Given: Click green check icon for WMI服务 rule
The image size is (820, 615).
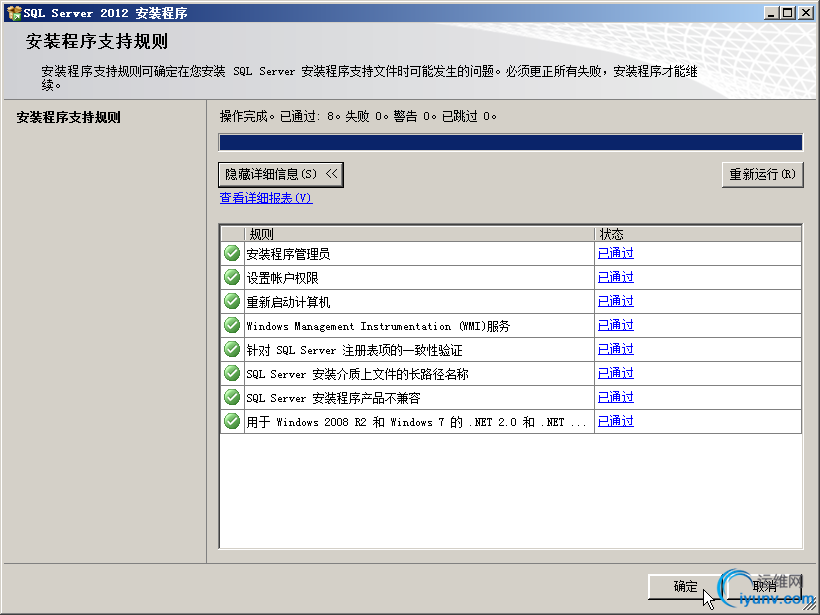Looking at the screenshot, I should (x=232, y=325).
